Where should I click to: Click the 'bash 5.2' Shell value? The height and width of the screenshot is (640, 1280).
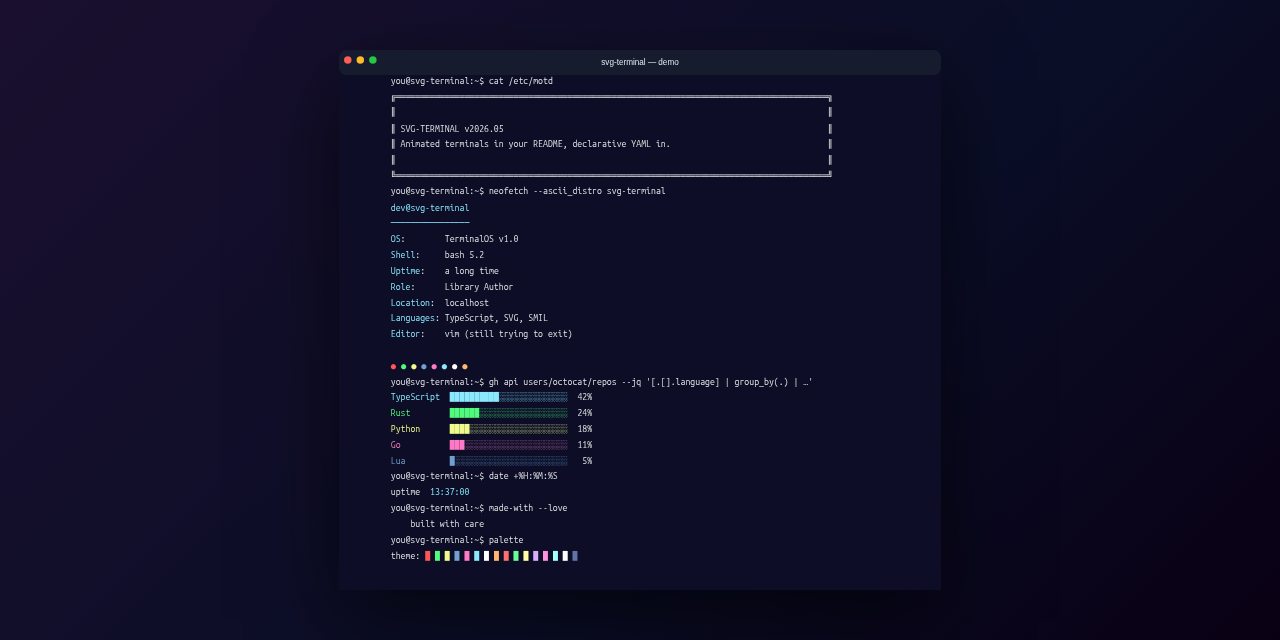464,255
